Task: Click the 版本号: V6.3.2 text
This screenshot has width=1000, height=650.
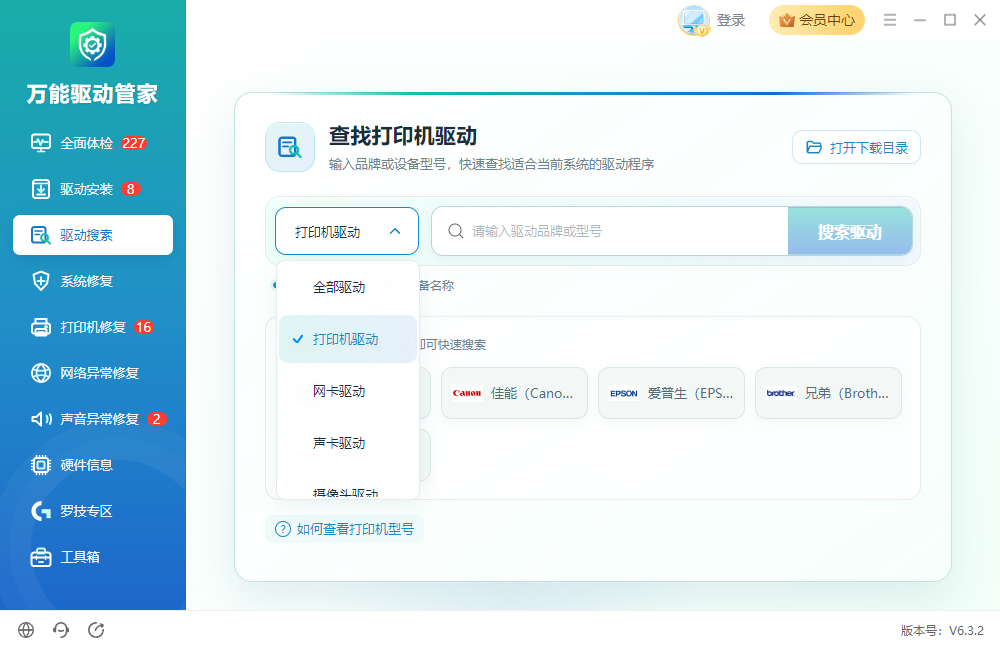Action: pos(942,630)
